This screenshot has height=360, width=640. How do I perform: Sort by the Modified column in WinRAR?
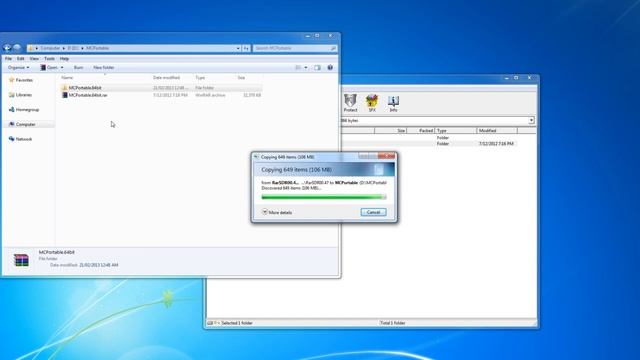point(497,131)
